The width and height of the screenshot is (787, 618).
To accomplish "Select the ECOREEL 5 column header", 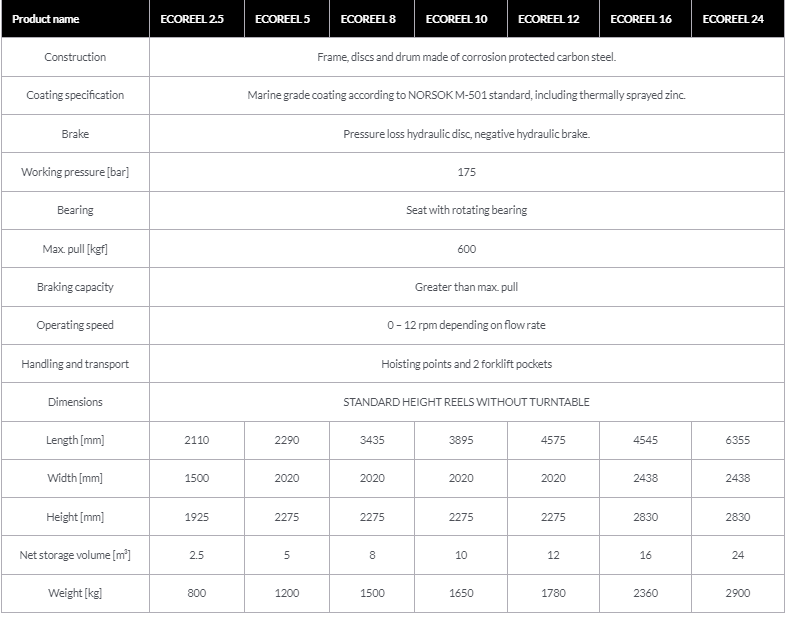I will click(287, 19).
